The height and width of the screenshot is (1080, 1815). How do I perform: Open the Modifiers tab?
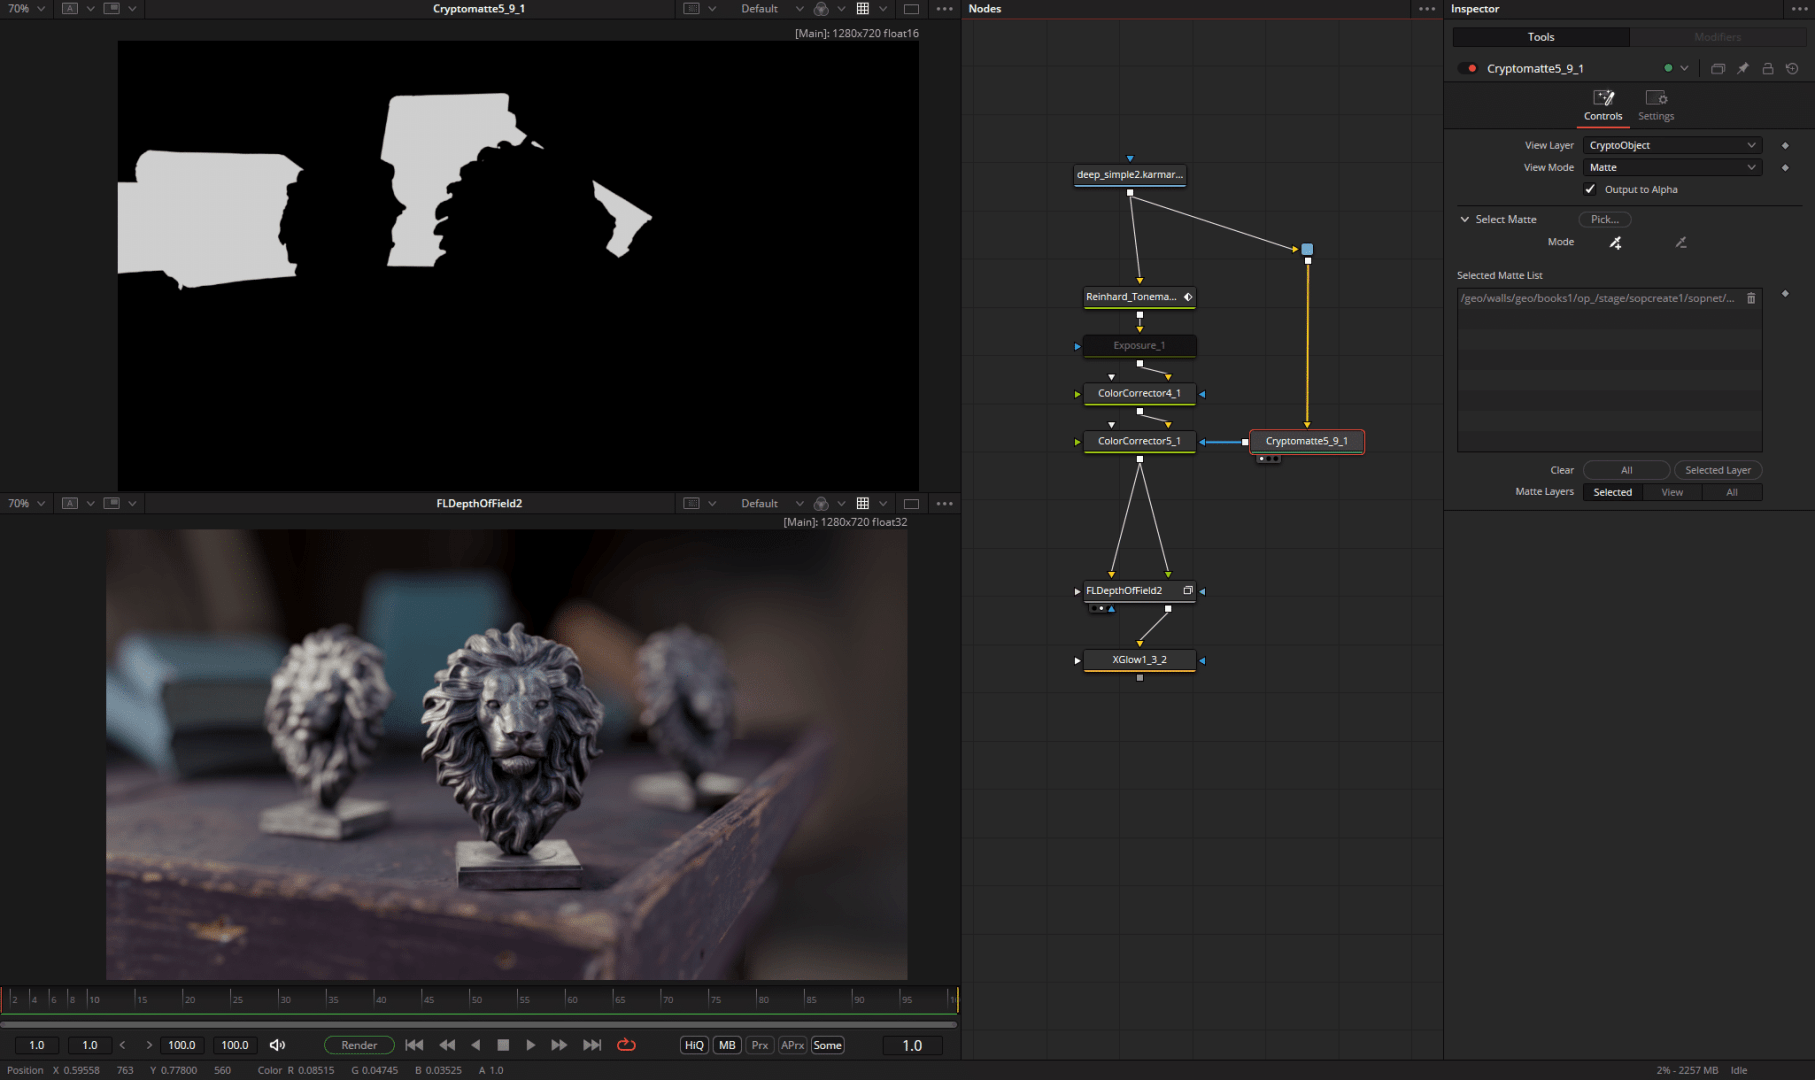click(x=1718, y=36)
